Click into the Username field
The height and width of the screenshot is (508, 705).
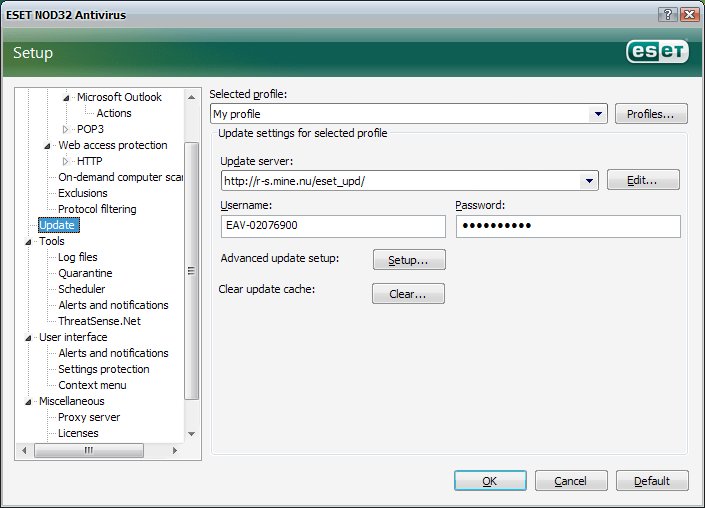333,226
